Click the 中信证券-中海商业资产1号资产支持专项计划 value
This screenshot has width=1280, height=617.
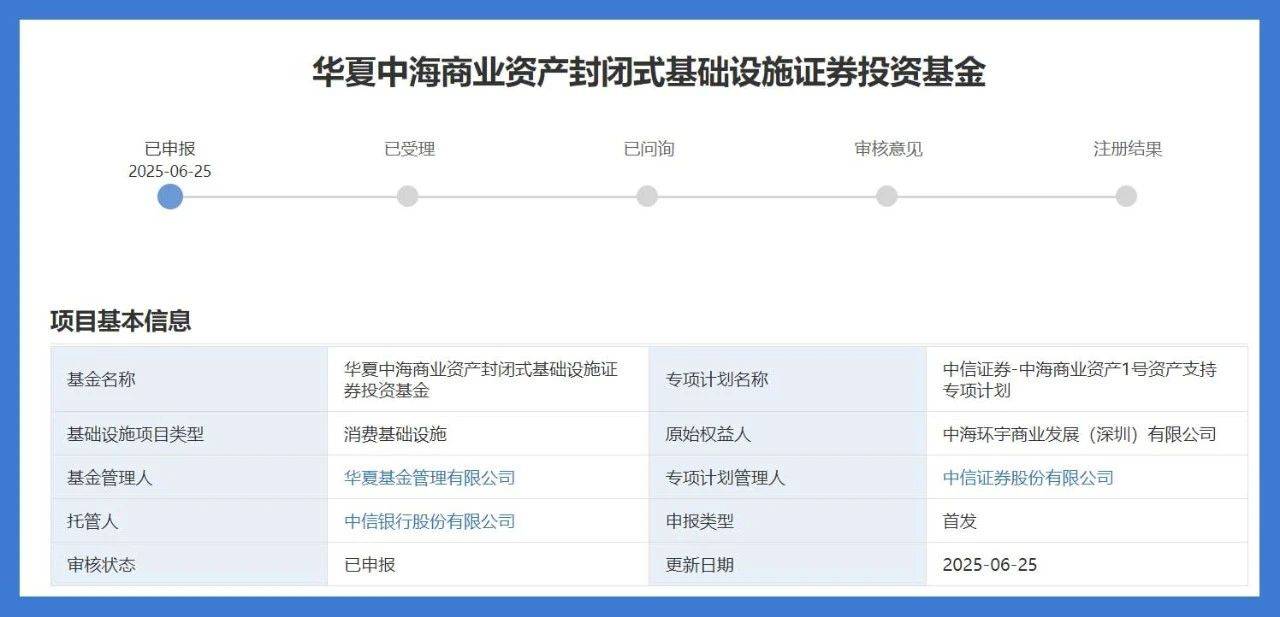coord(1080,379)
